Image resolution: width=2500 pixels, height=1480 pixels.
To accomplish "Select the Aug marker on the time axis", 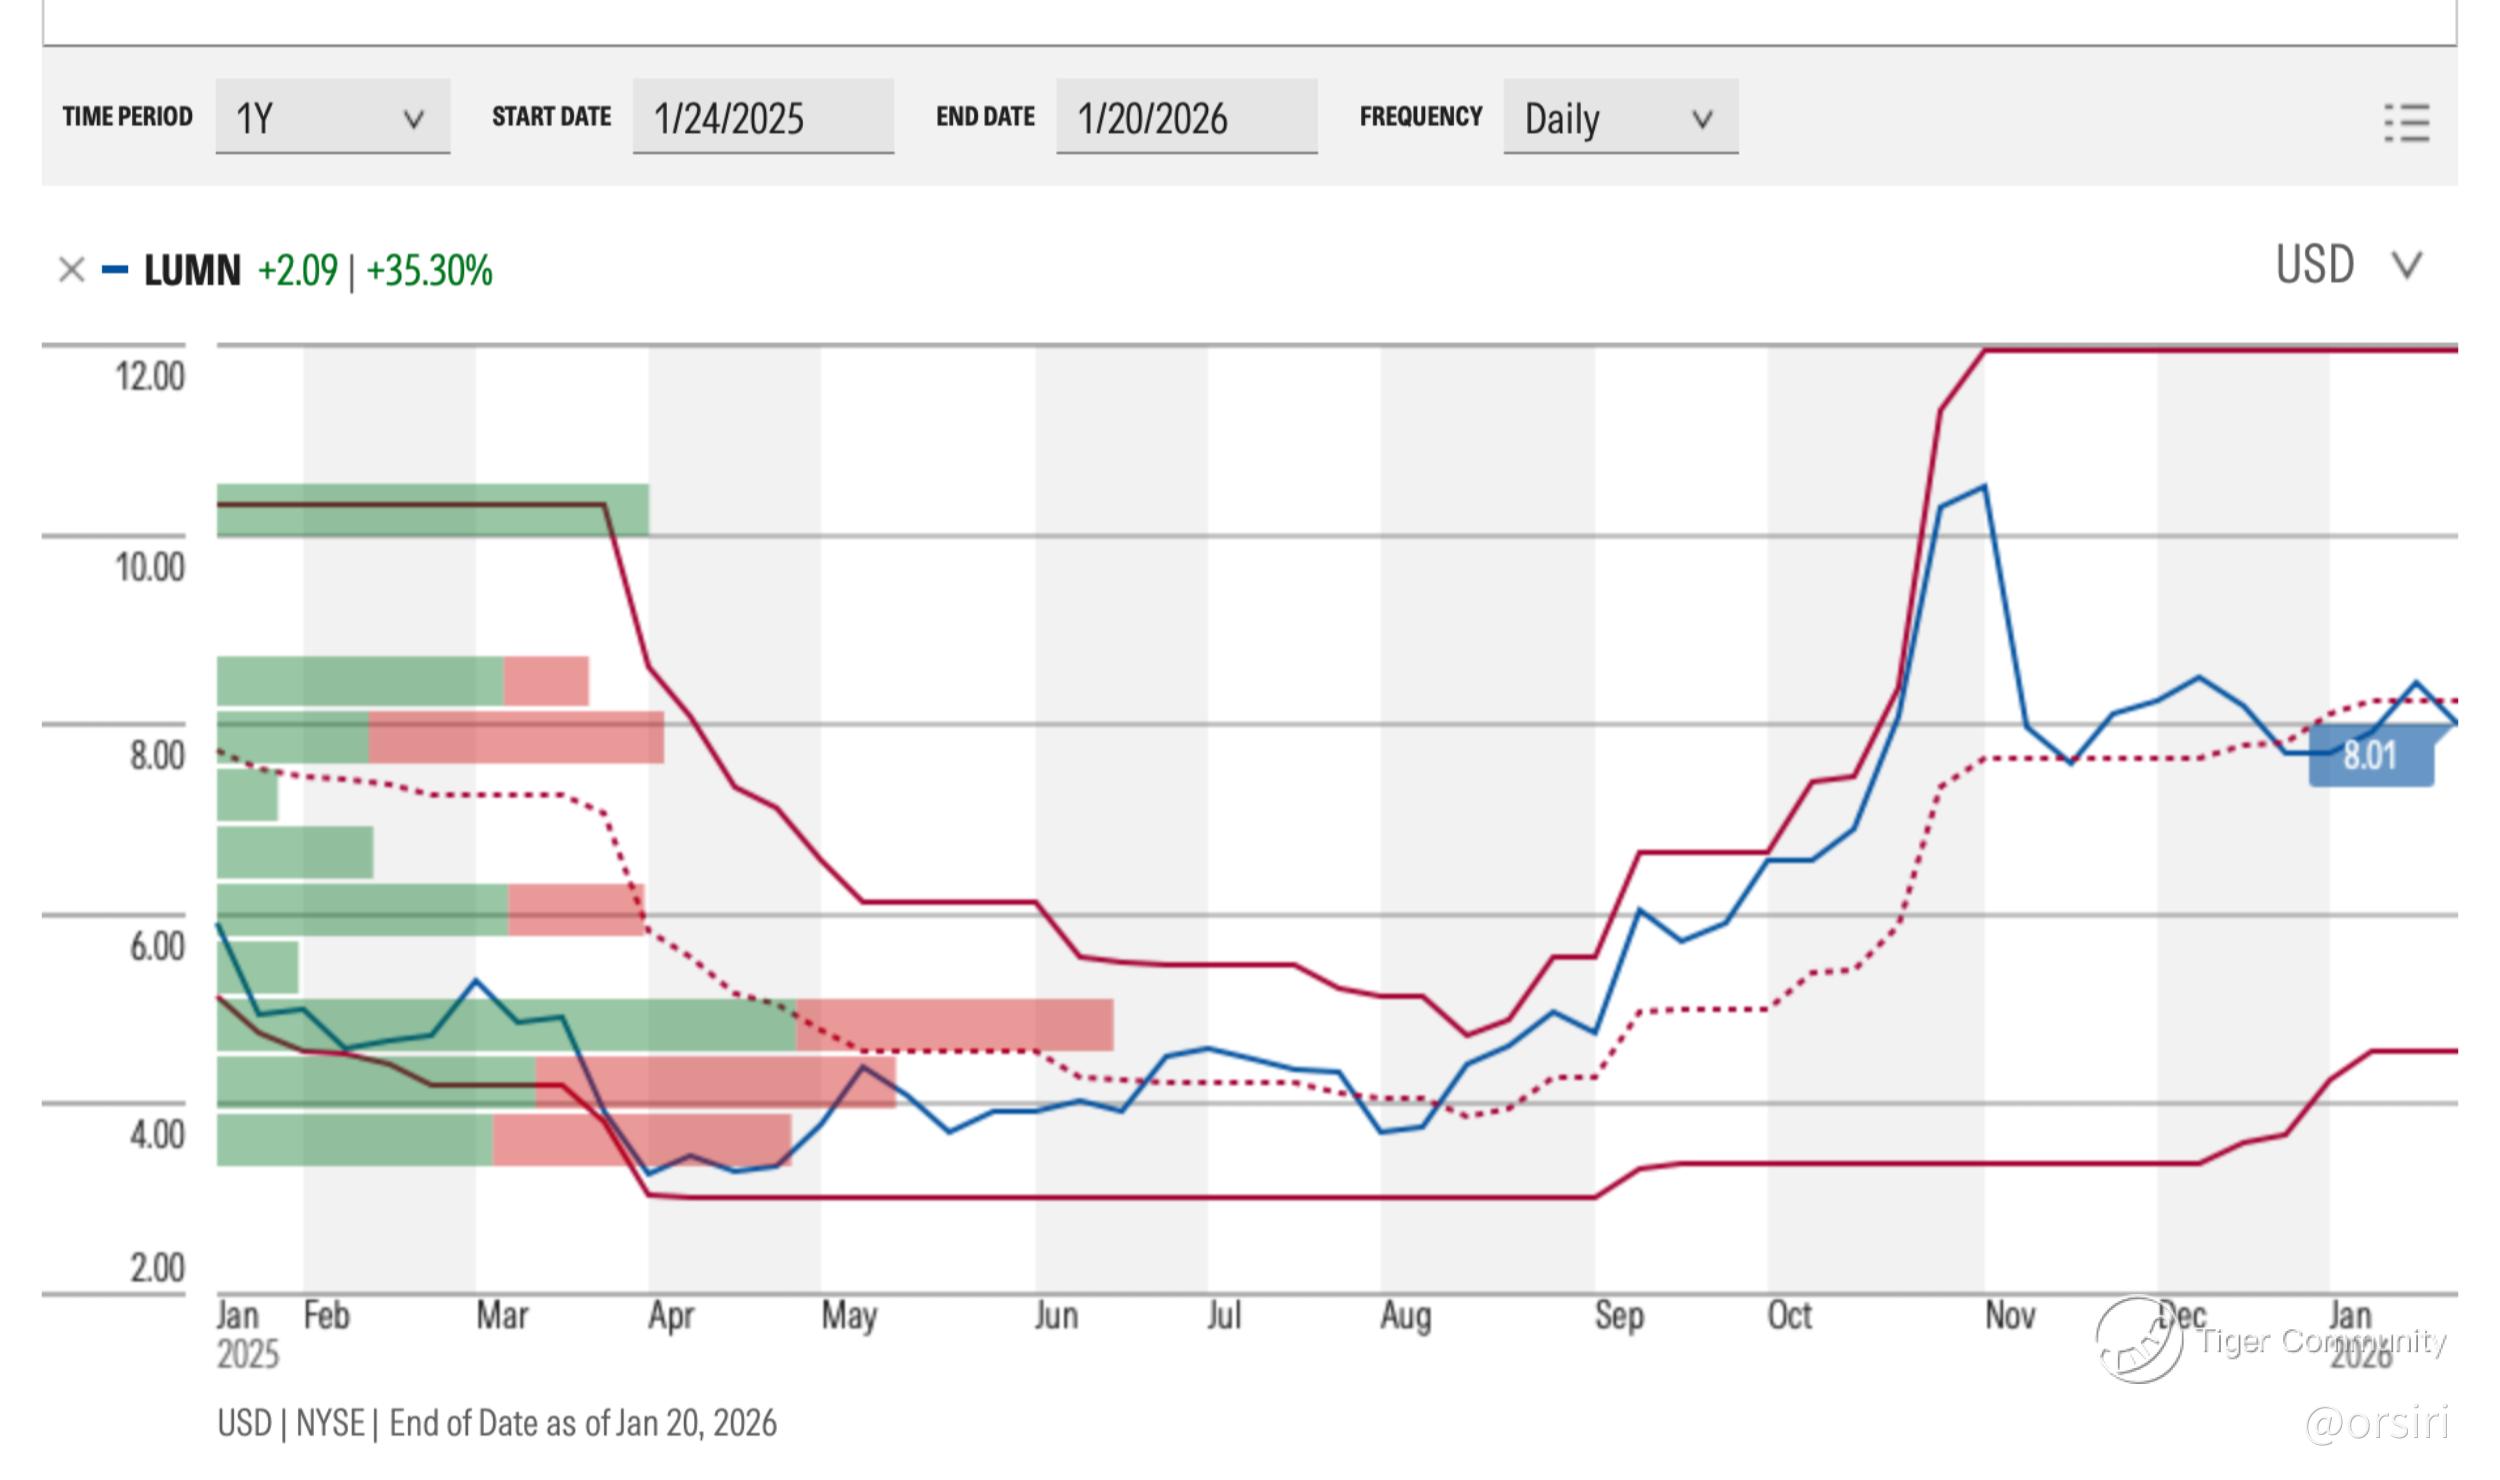I will (1405, 1315).
